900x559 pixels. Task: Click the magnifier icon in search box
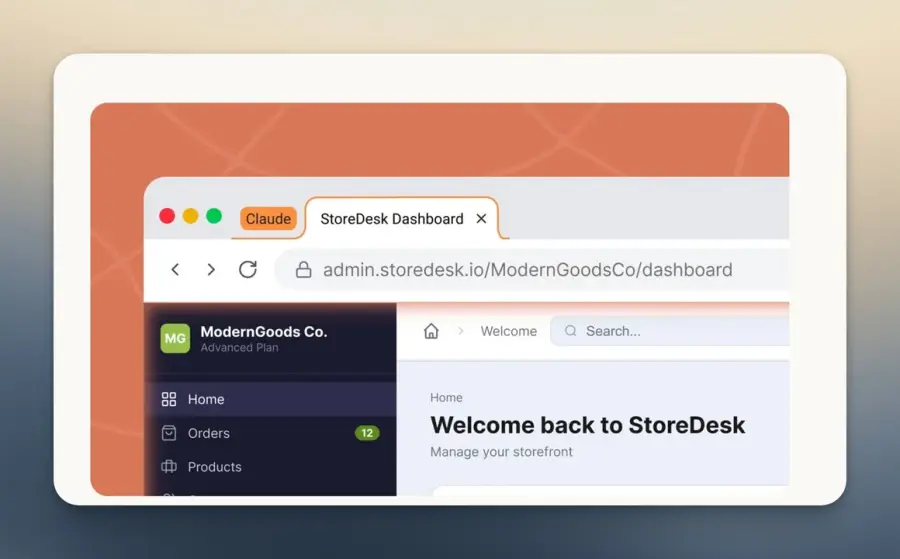(571, 331)
